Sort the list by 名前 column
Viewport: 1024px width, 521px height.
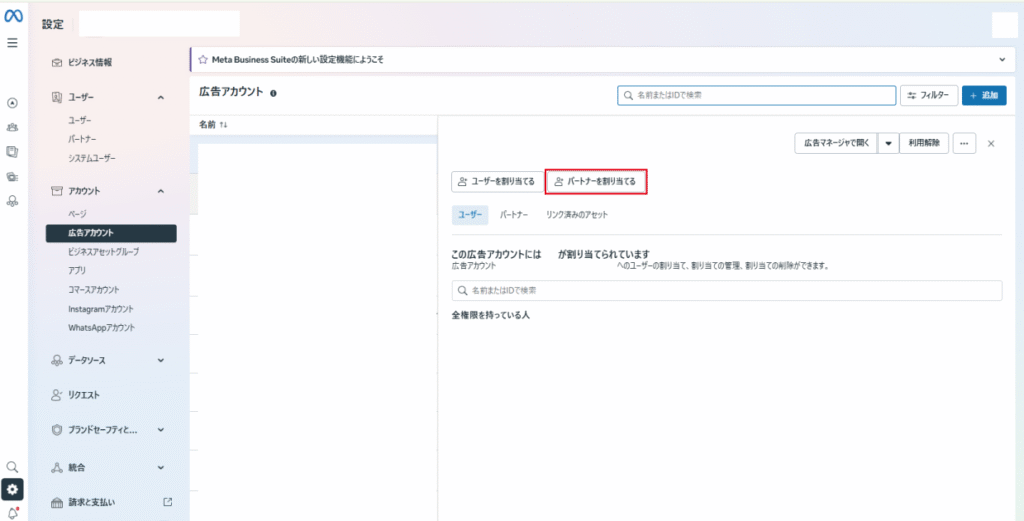click(x=213, y=125)
